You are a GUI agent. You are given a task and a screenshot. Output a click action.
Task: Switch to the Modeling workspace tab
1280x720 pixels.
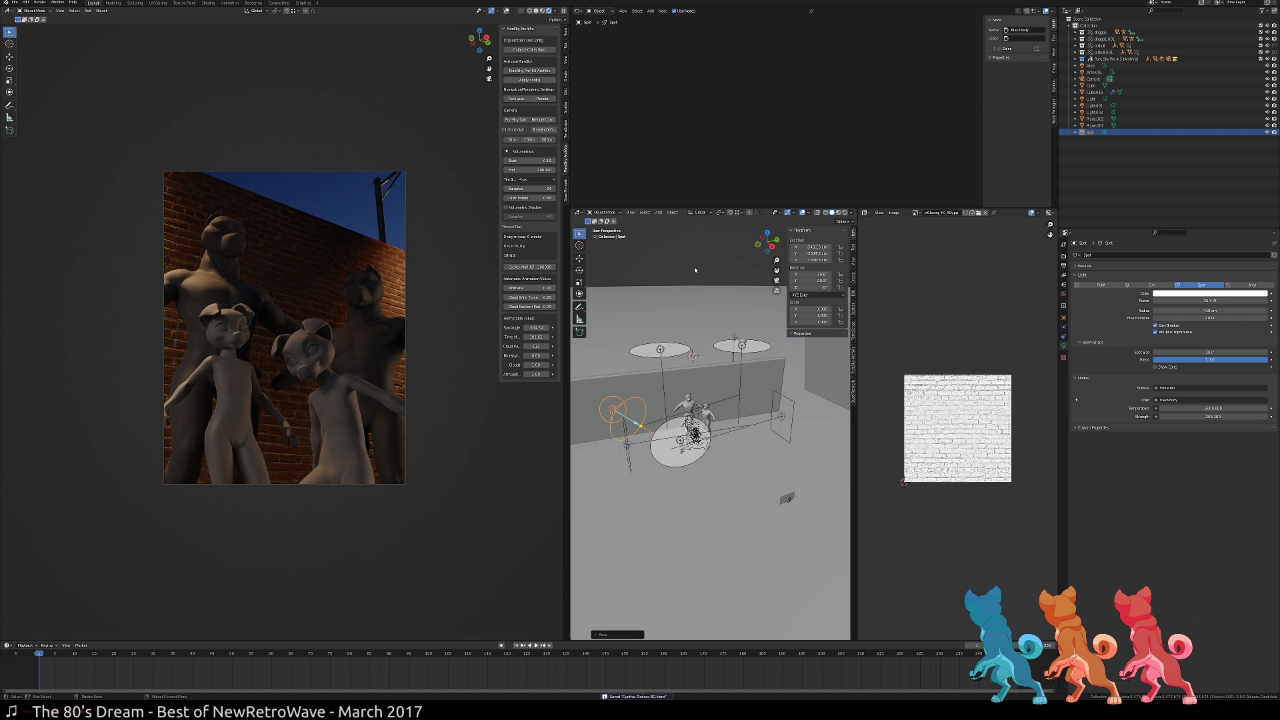click(113, 3)
